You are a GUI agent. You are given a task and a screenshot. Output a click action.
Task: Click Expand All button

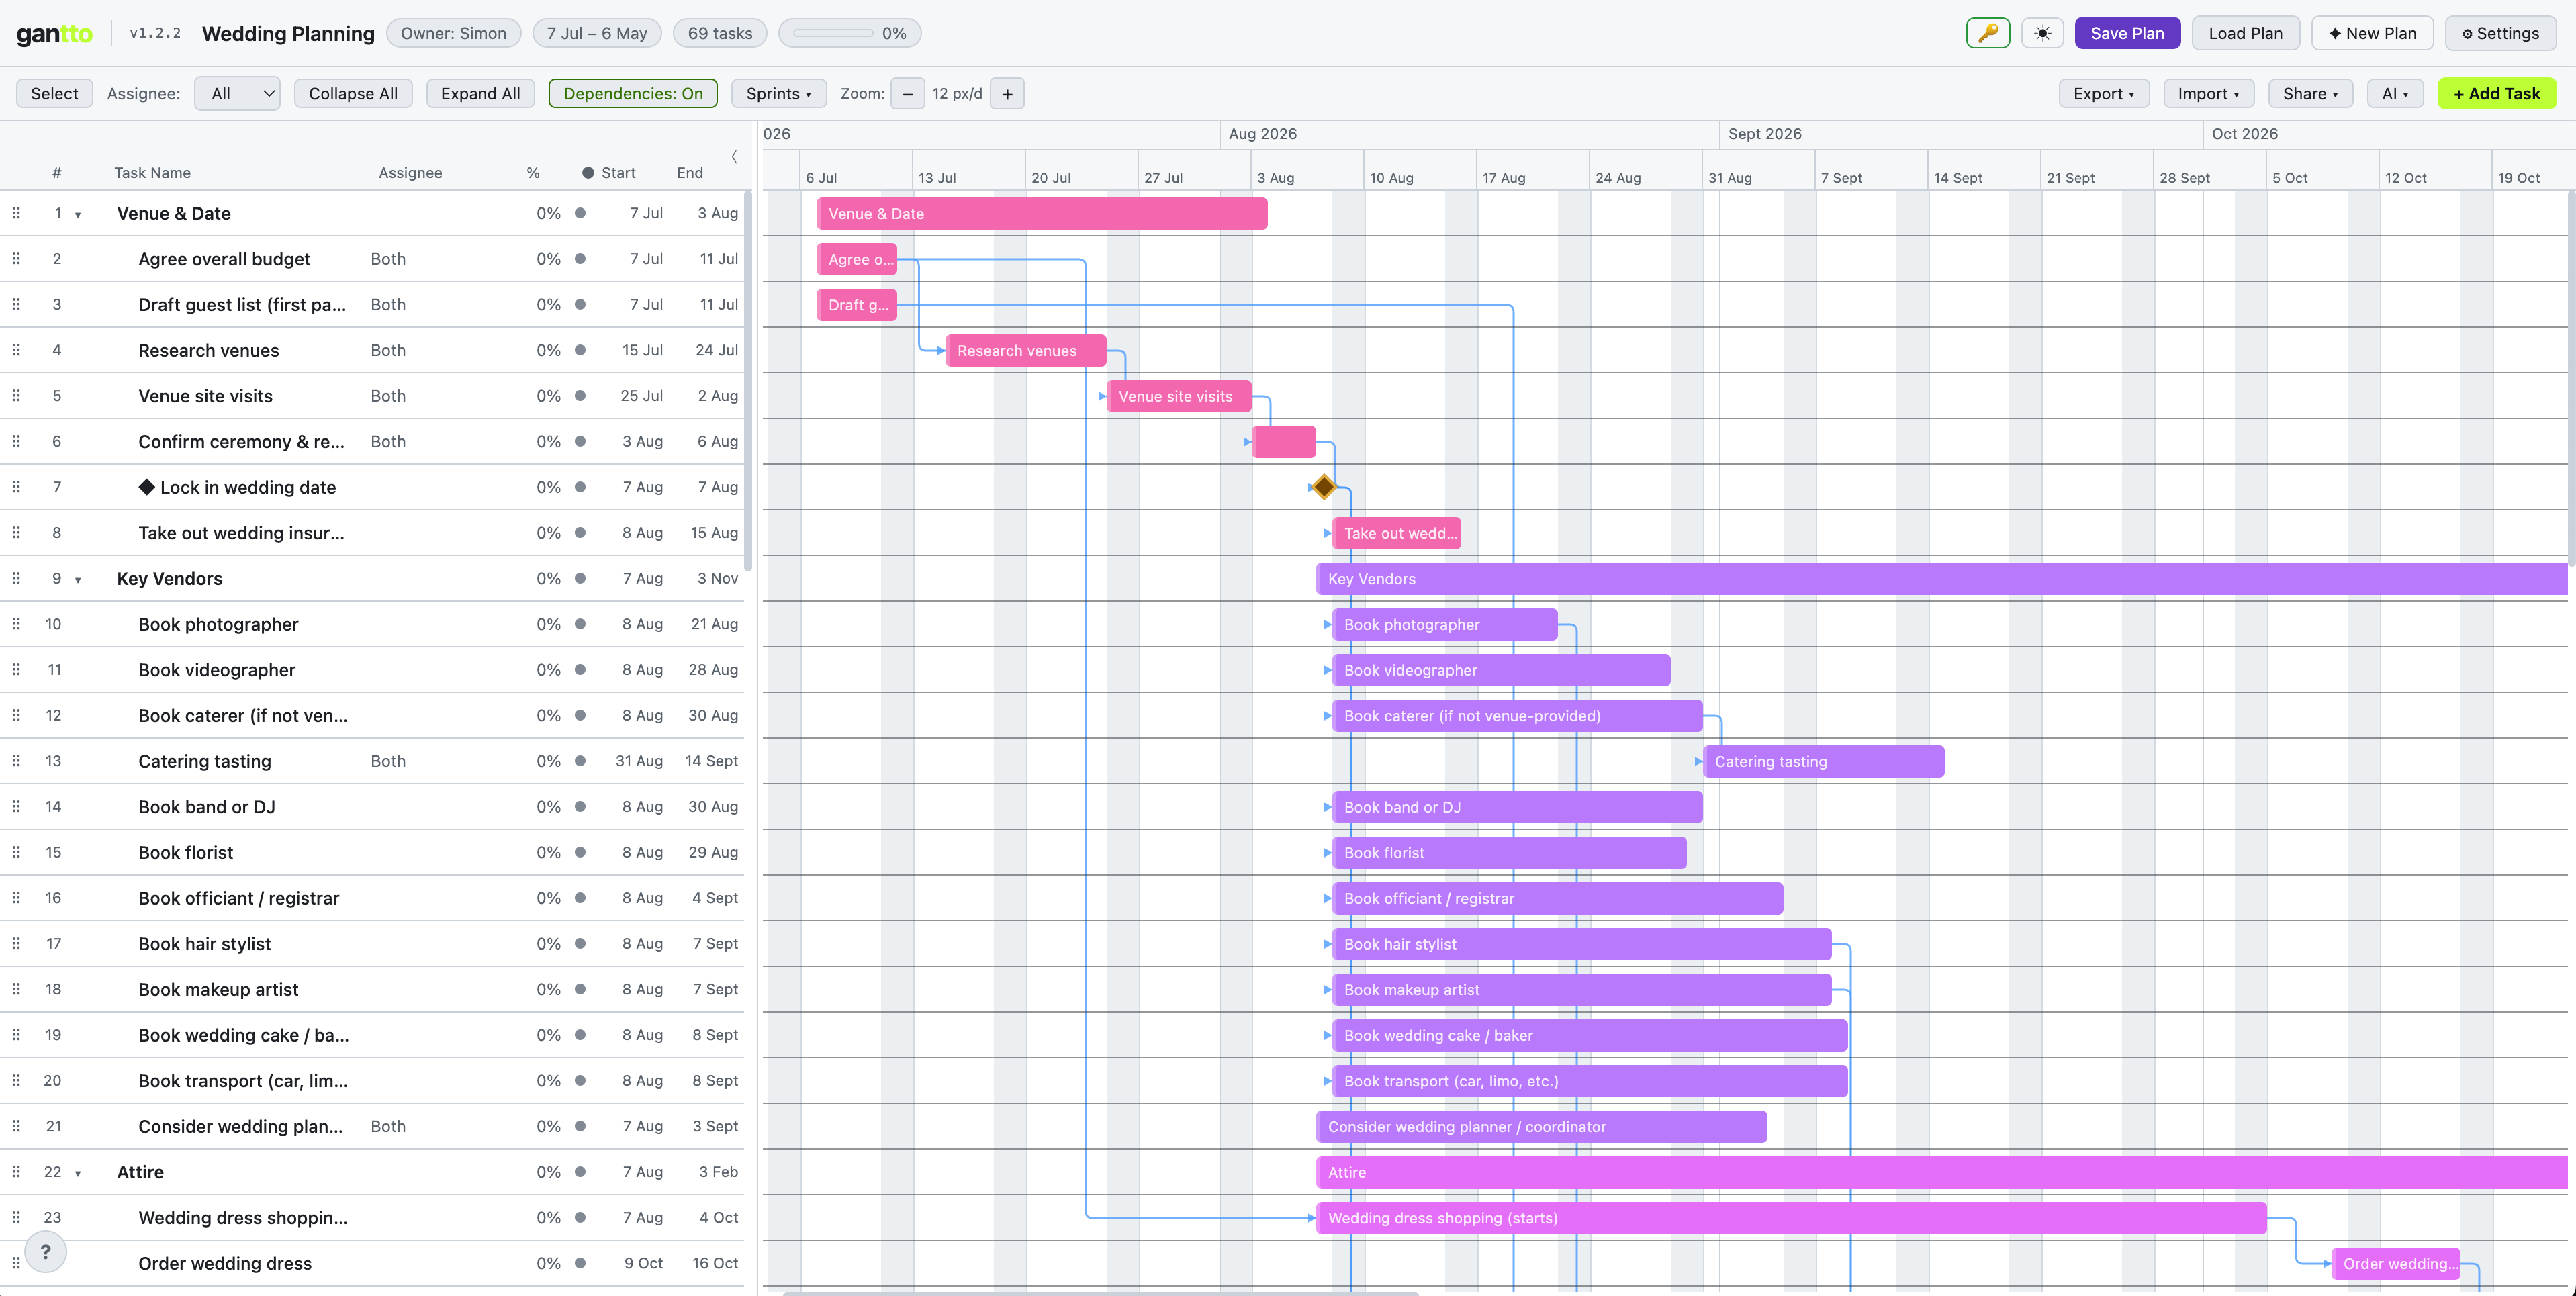tap(480, 94)
